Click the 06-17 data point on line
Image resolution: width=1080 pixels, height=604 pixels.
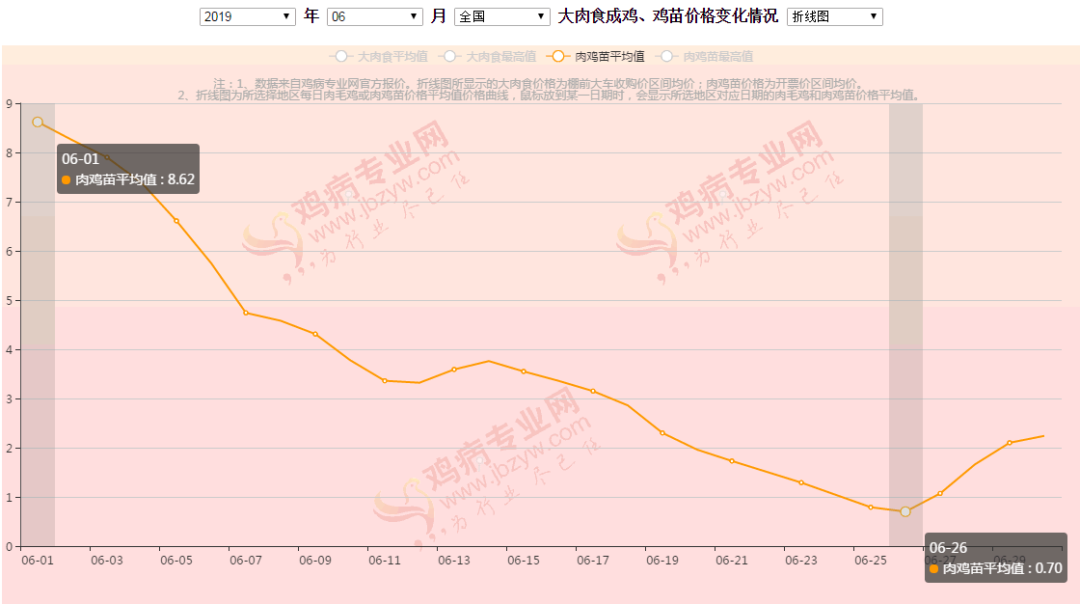click(593, 391)
